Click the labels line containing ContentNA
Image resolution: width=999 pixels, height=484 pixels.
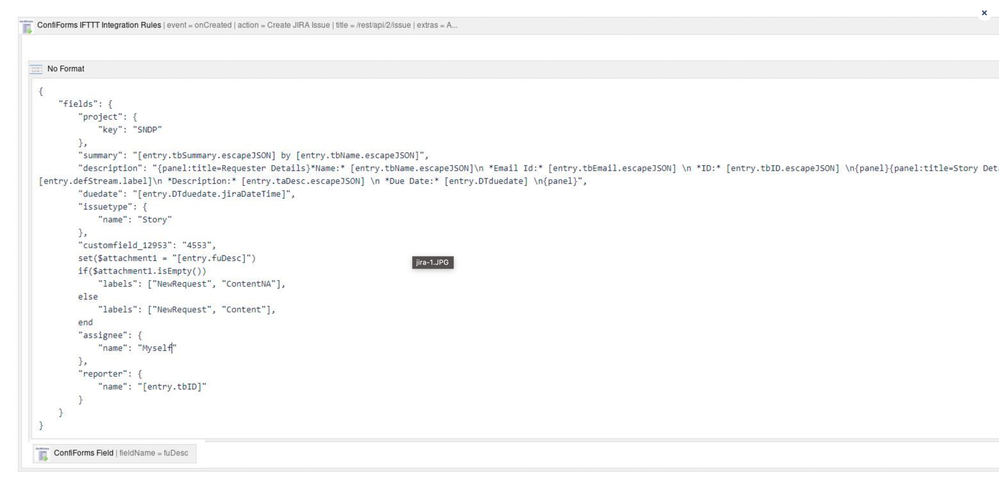click(x=192, y=284)
